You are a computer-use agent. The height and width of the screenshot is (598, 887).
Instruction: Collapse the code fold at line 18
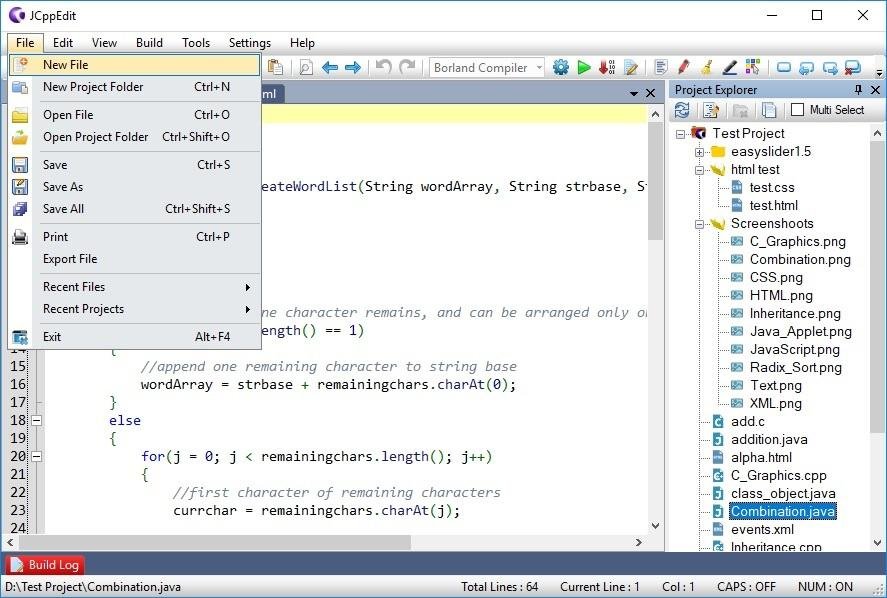(x=36, y=420)
